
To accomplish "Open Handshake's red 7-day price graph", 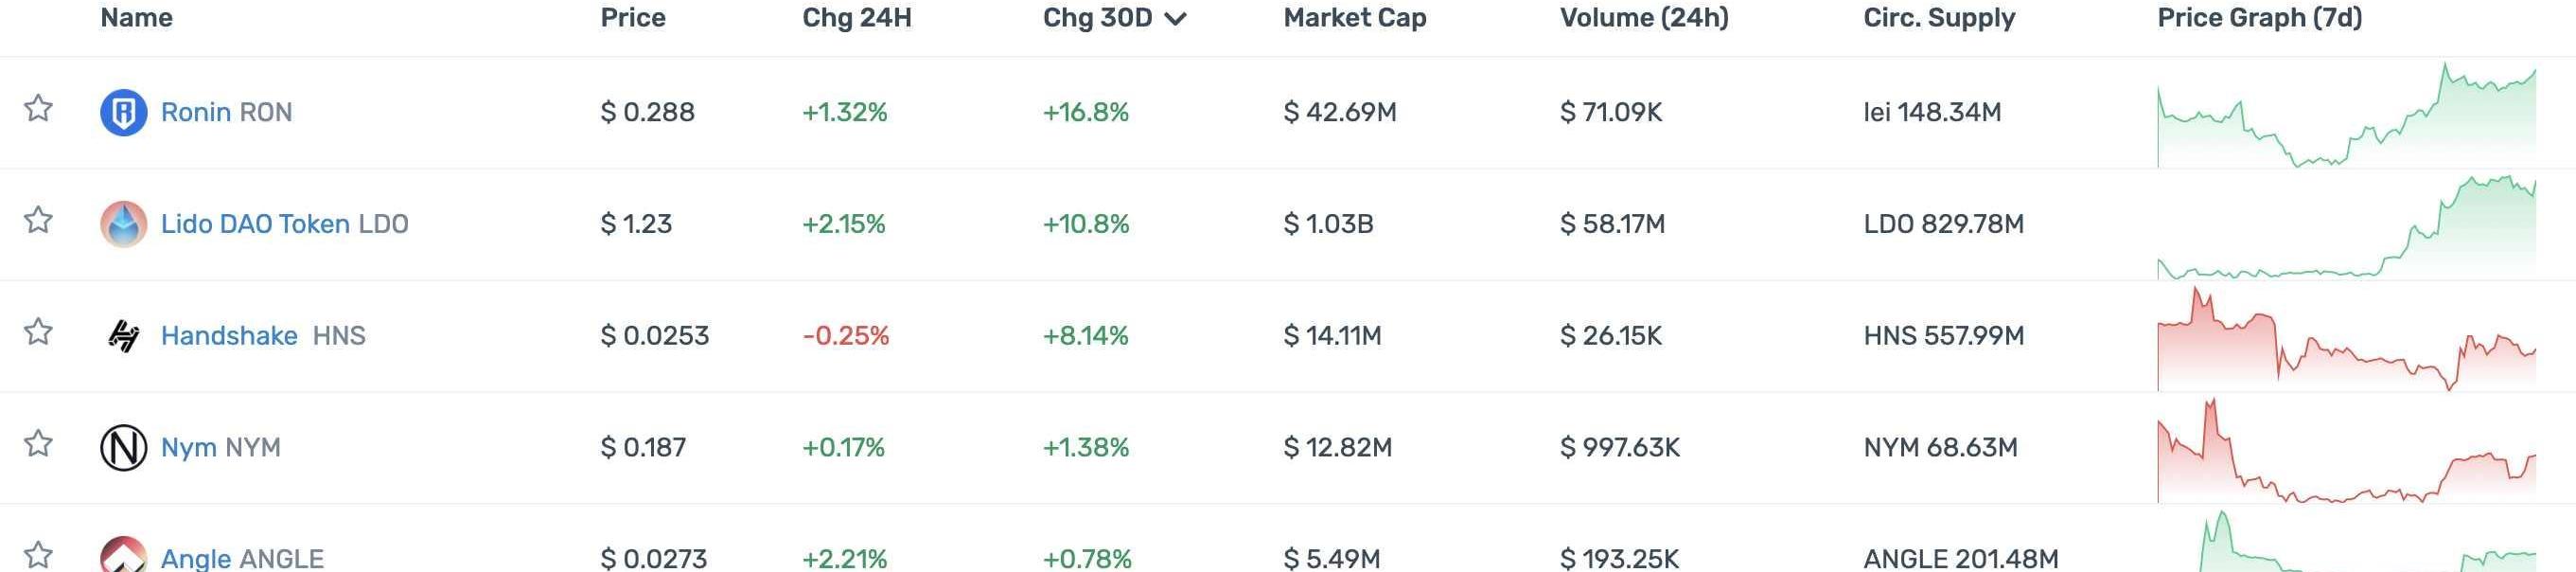I will (2346, 342).
